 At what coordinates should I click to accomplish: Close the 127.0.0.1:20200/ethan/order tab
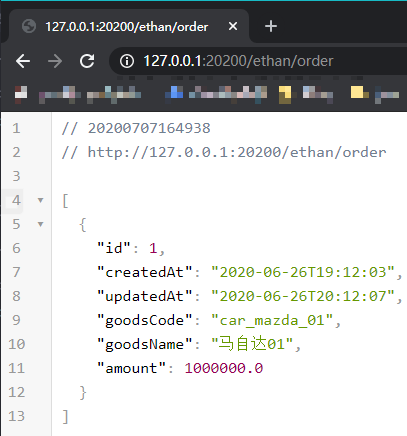[233, 26]
